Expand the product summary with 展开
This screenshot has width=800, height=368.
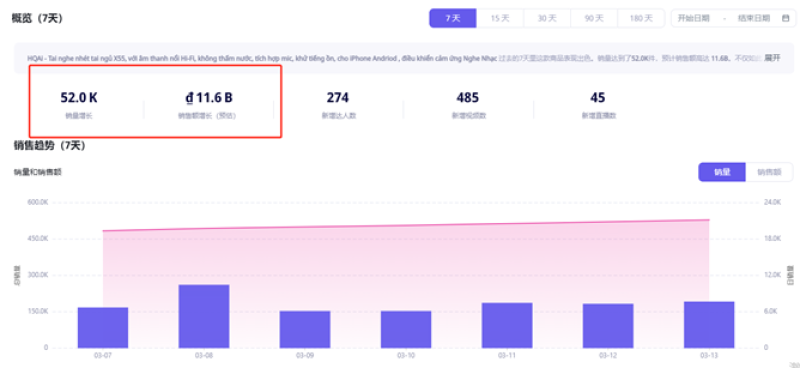coord(772,58)
